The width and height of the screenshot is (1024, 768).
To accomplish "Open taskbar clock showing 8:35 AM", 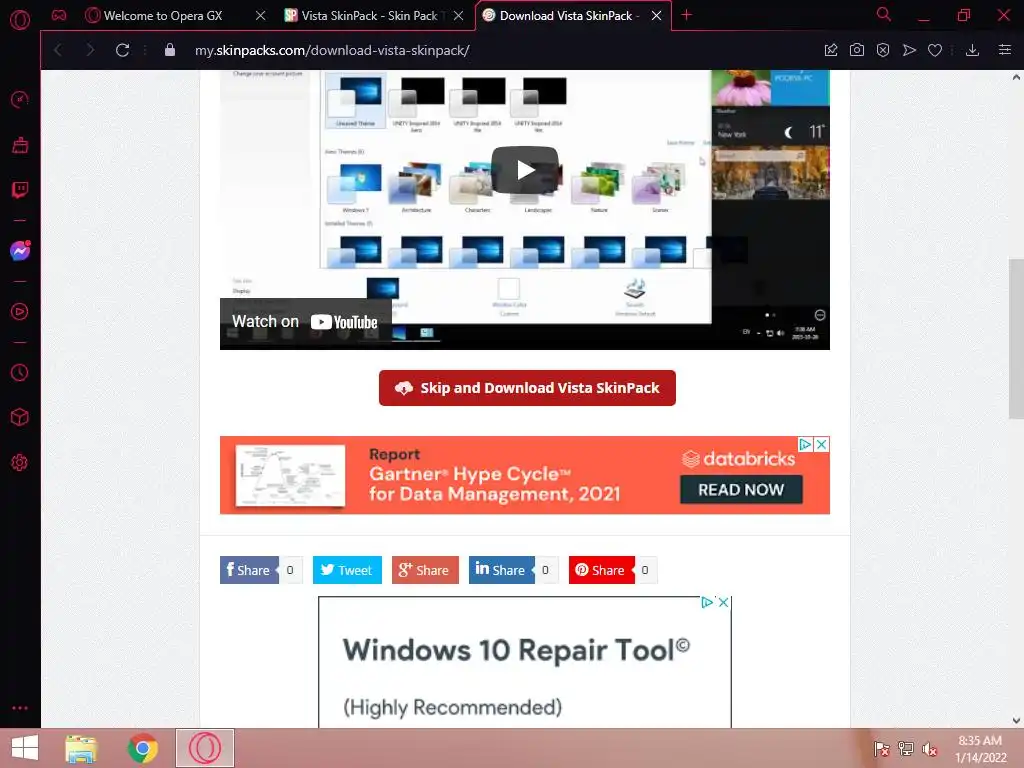I will 981,749.
